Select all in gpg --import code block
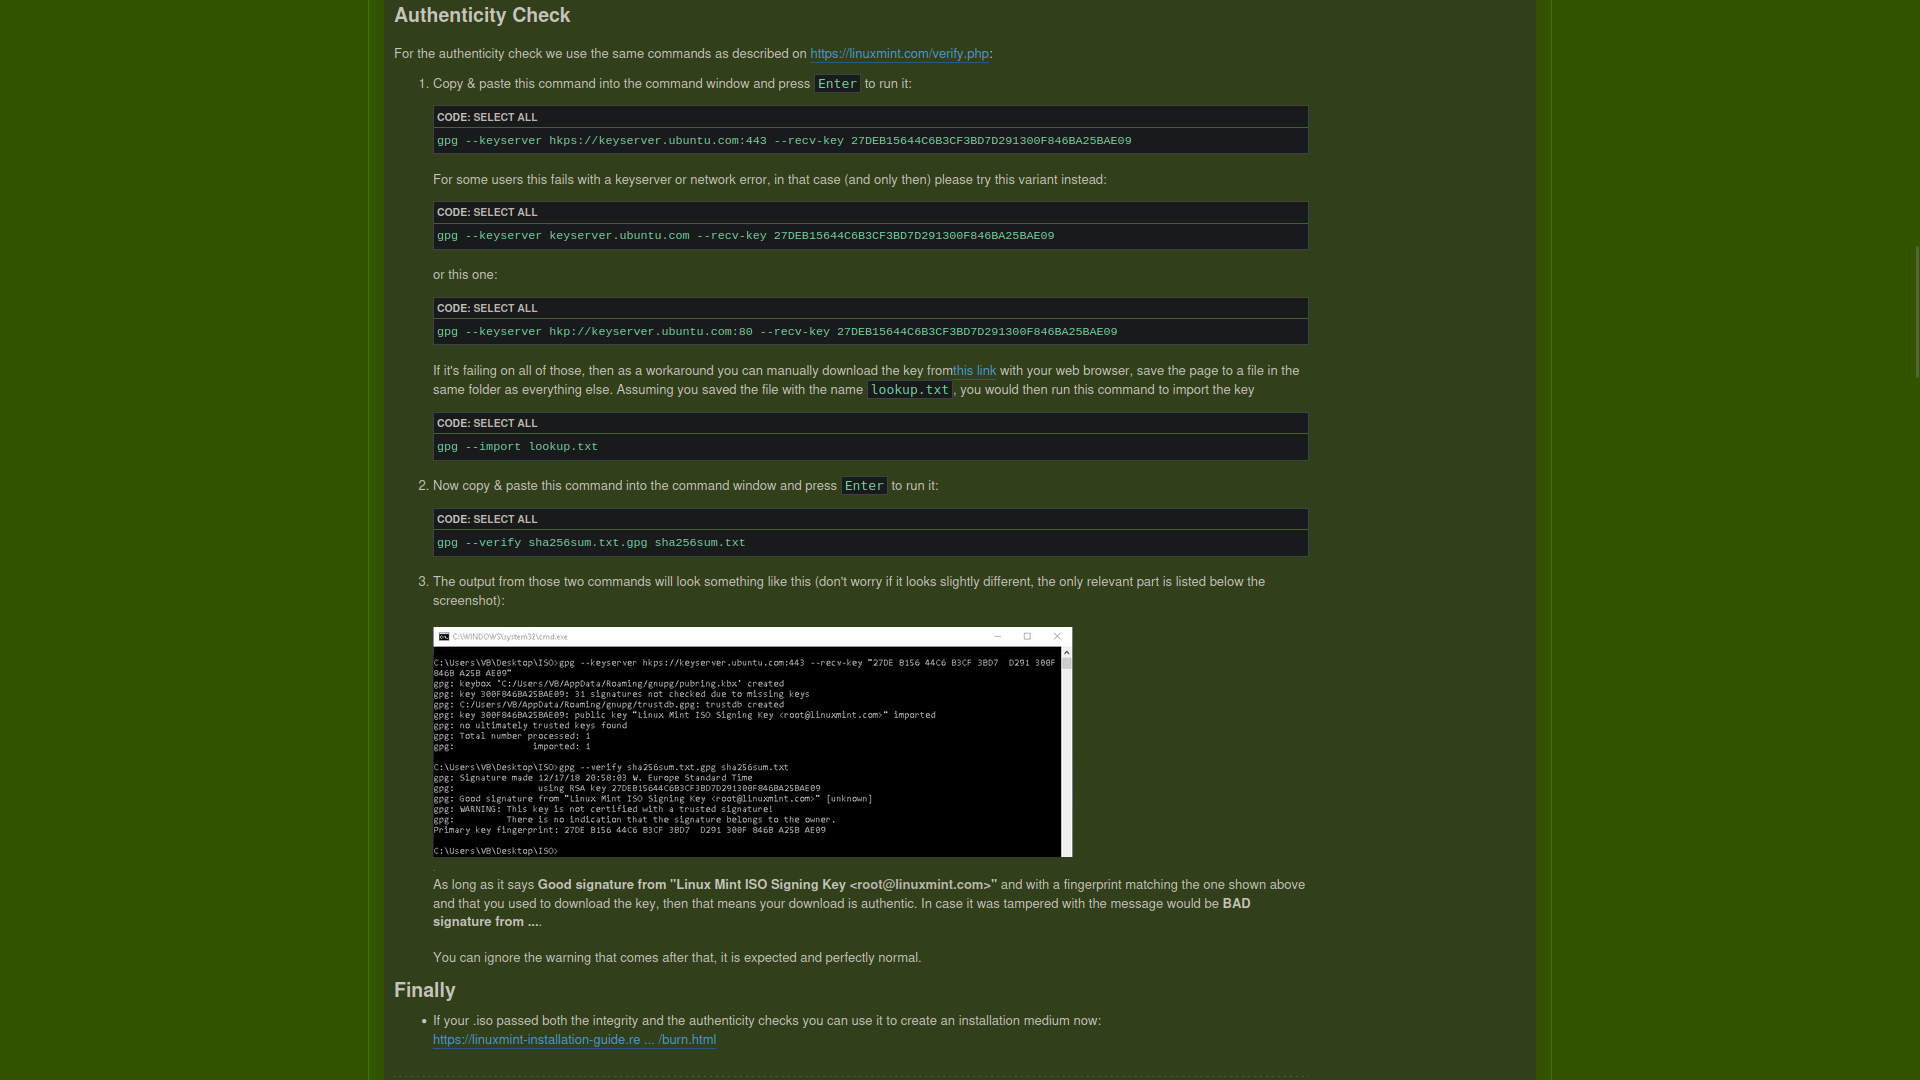Image resolution: width=1920 pixels, height=1080 pixels. pyautogui.click(x=506, y=423)
